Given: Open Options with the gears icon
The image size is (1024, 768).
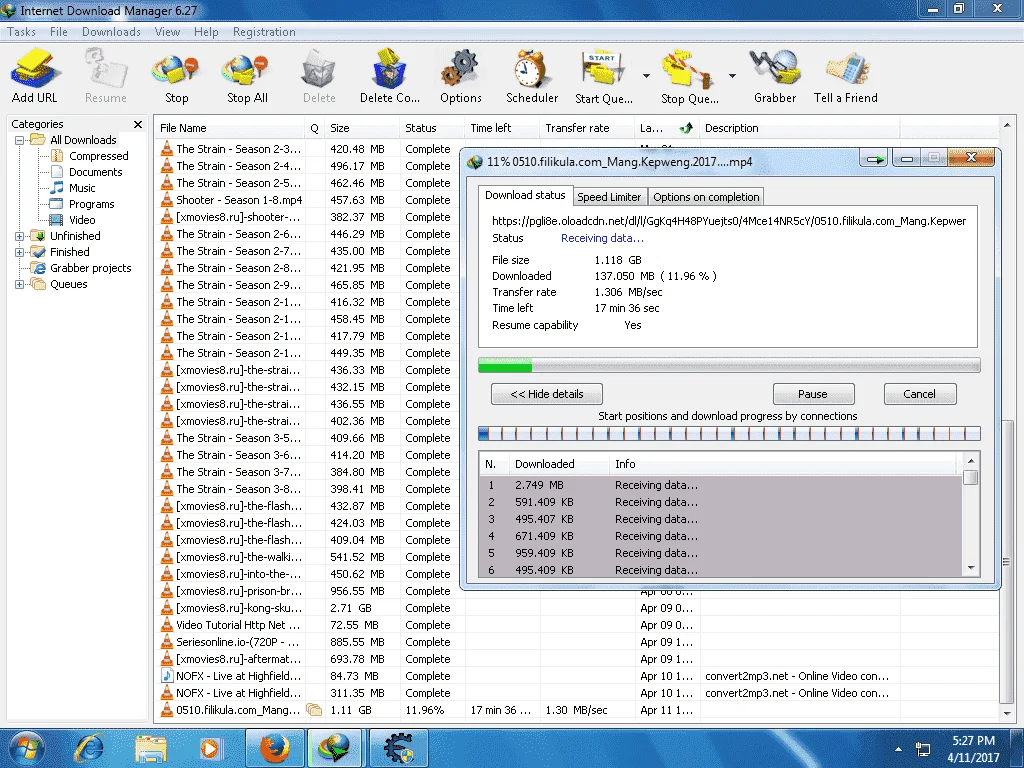Looking at the screenshot, I should point(460,75).
